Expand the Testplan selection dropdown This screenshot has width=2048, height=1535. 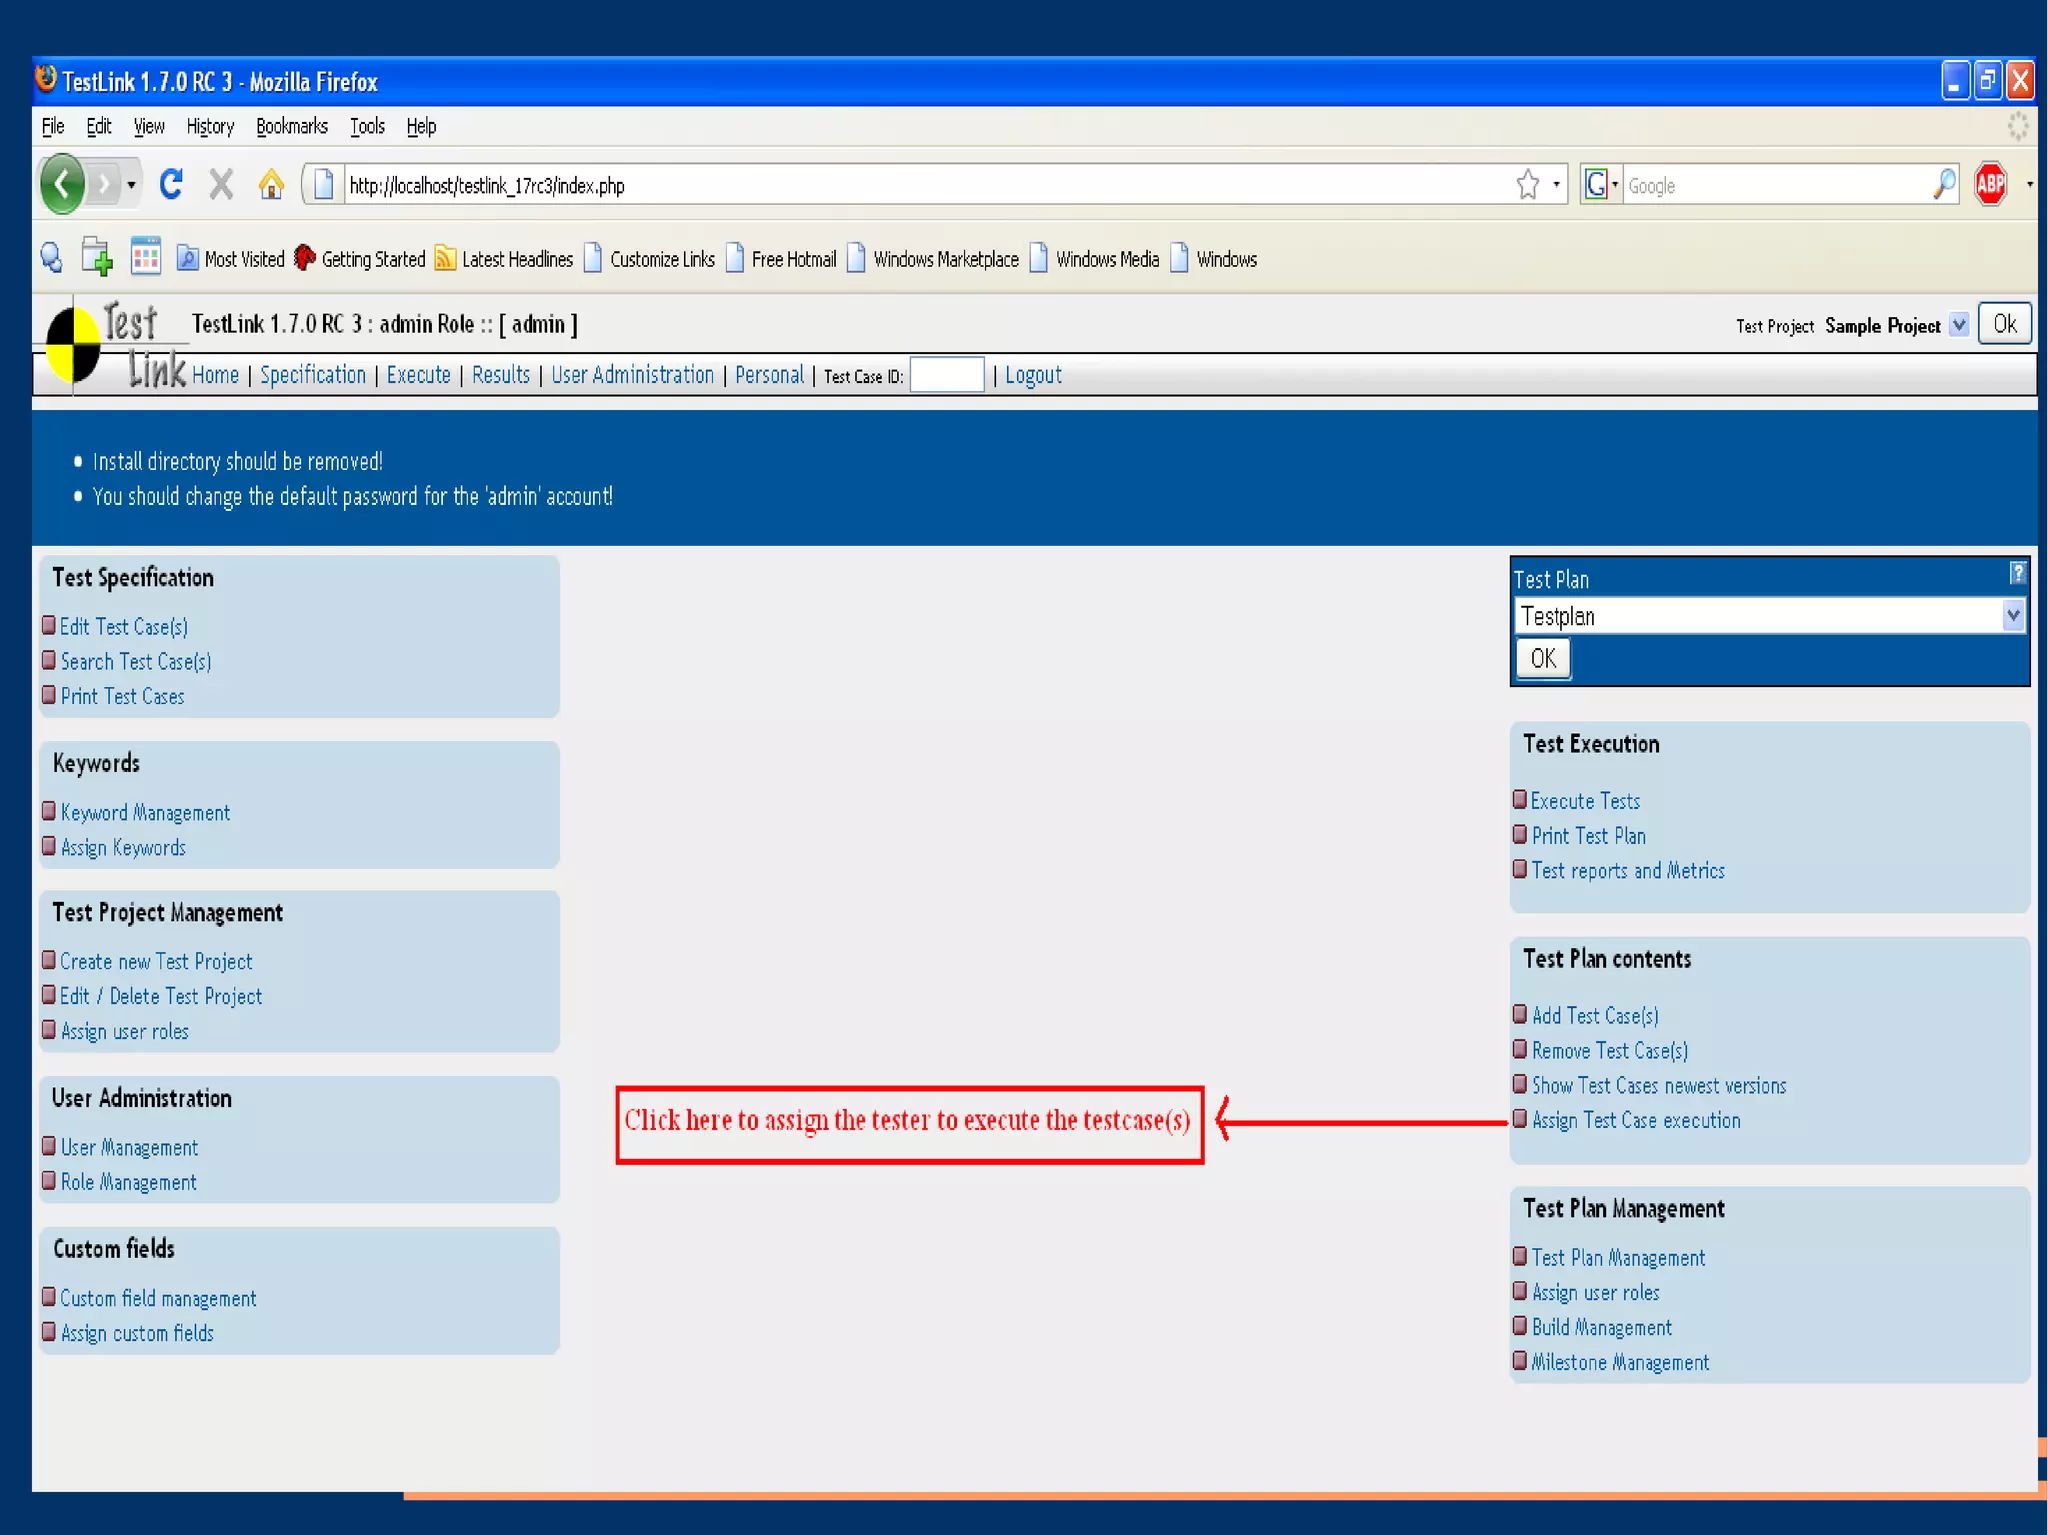click(x=2013, y=616)
